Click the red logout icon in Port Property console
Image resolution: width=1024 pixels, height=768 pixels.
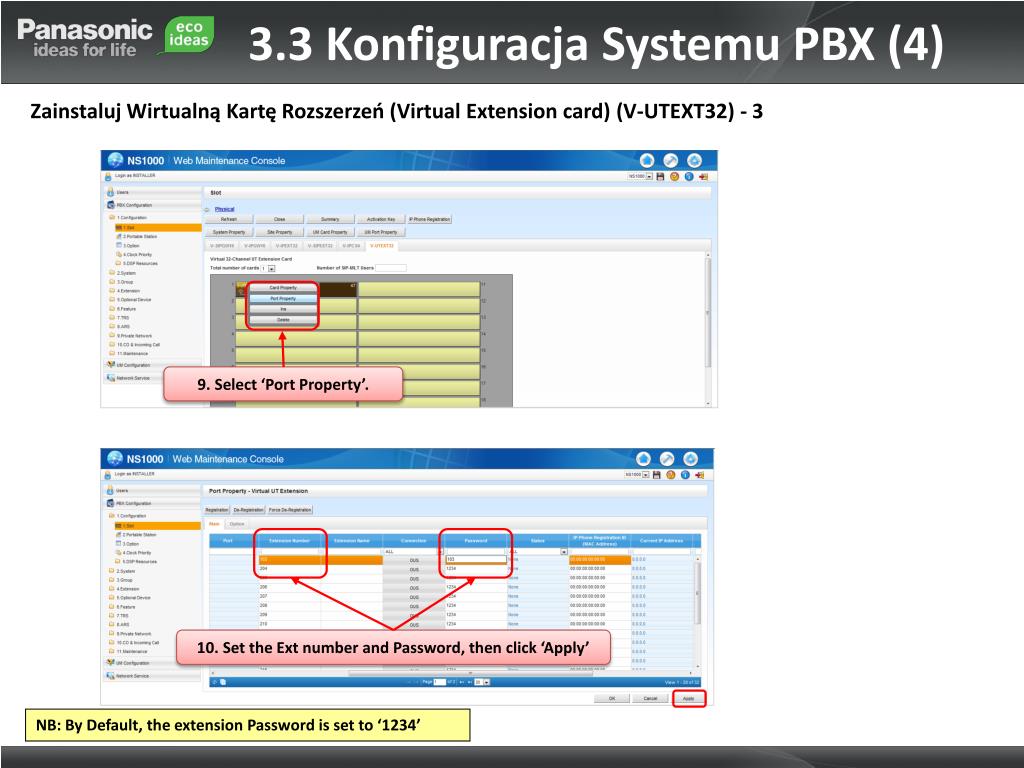click(699, 475)
